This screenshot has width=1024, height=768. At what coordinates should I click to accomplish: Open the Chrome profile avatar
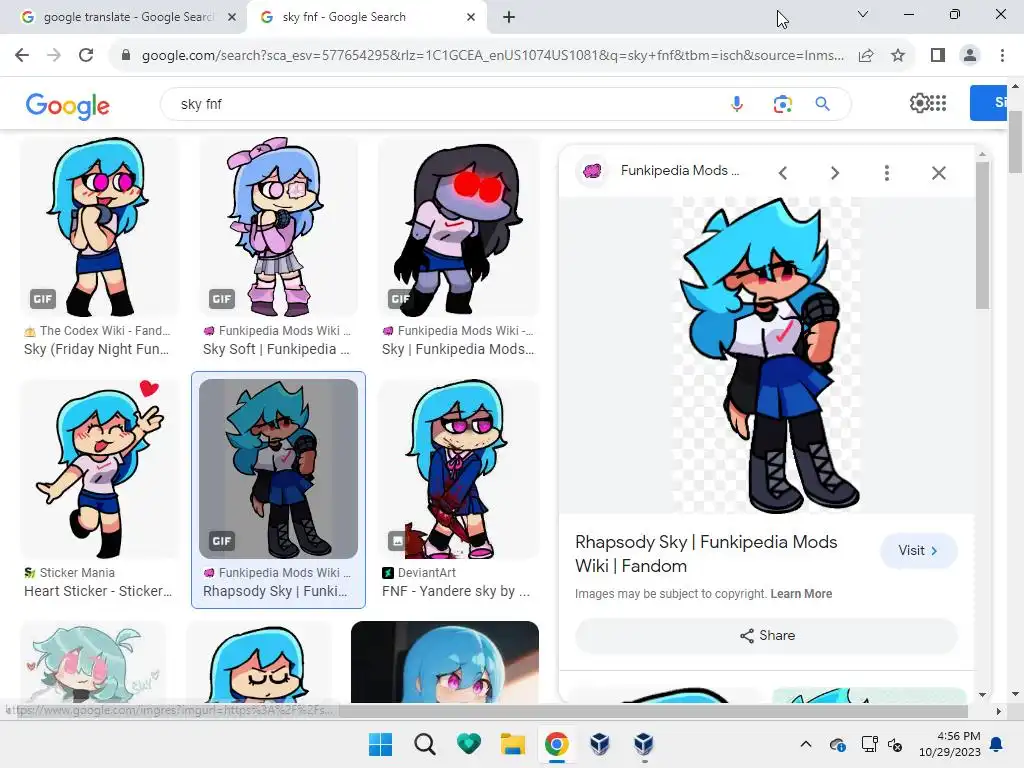[x=970, y=56]
